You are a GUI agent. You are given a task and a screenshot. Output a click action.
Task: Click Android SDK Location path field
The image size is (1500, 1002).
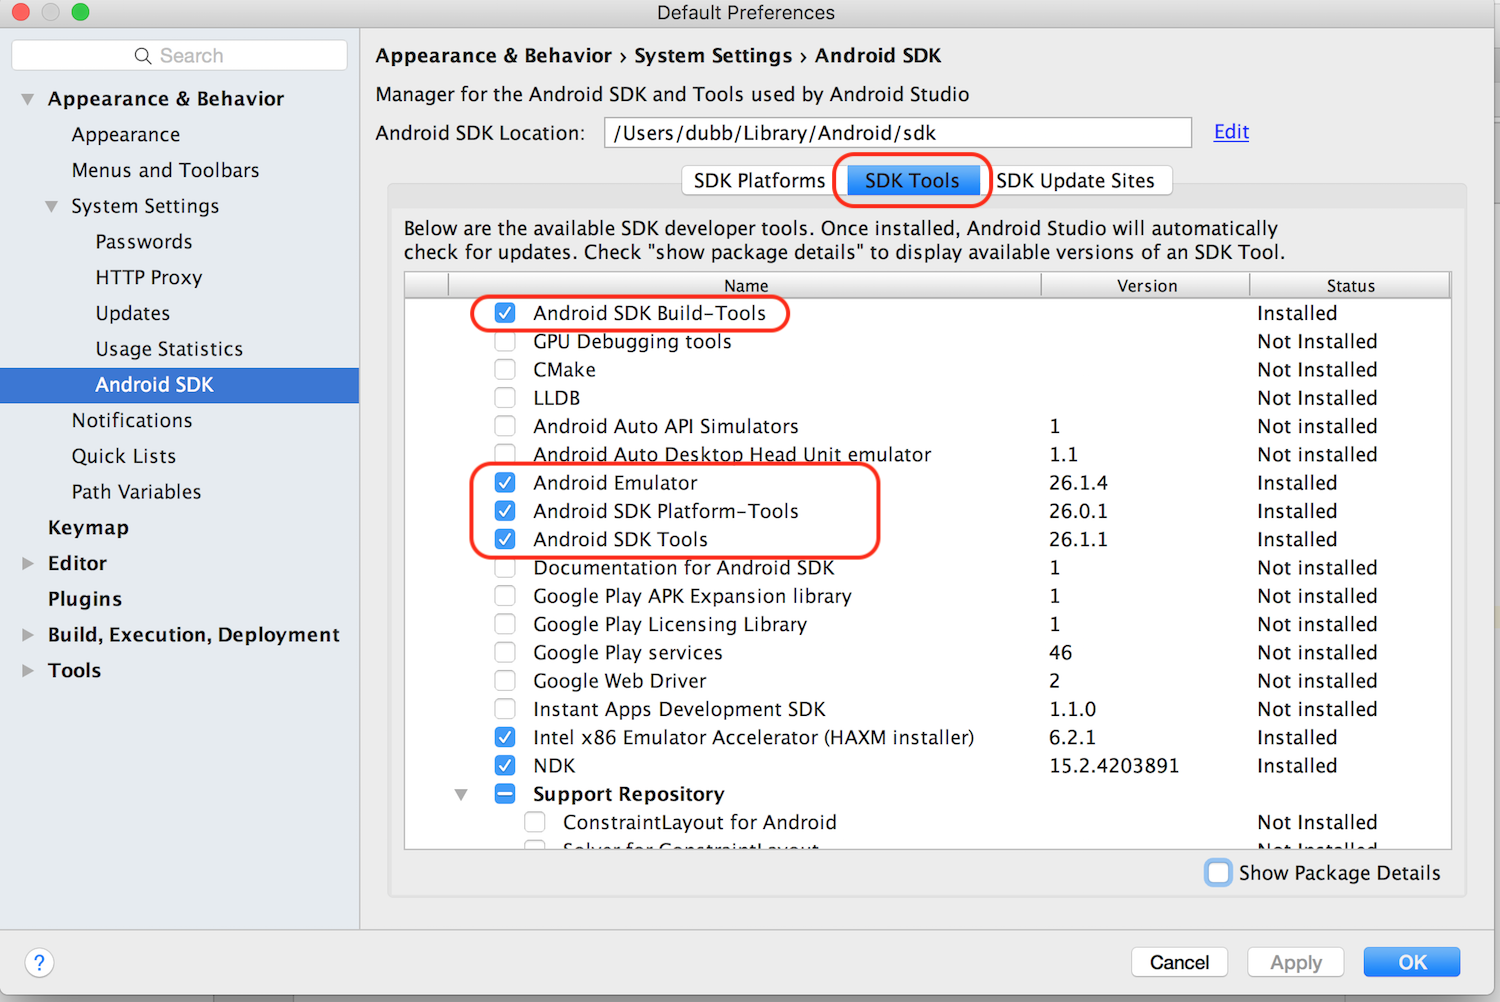[898, 133]
